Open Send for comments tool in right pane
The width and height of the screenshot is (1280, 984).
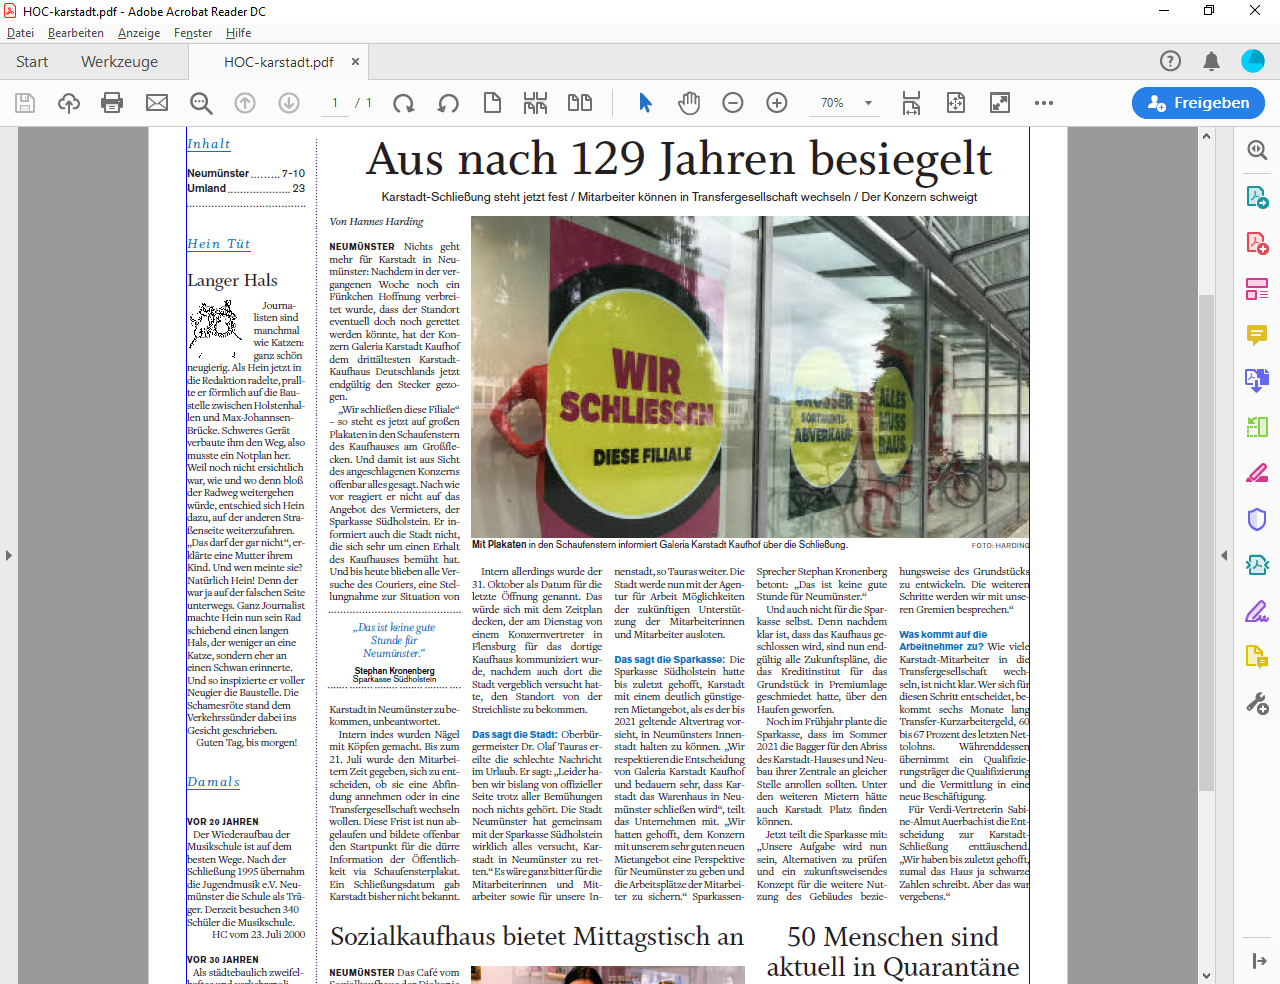point(1257,657)
